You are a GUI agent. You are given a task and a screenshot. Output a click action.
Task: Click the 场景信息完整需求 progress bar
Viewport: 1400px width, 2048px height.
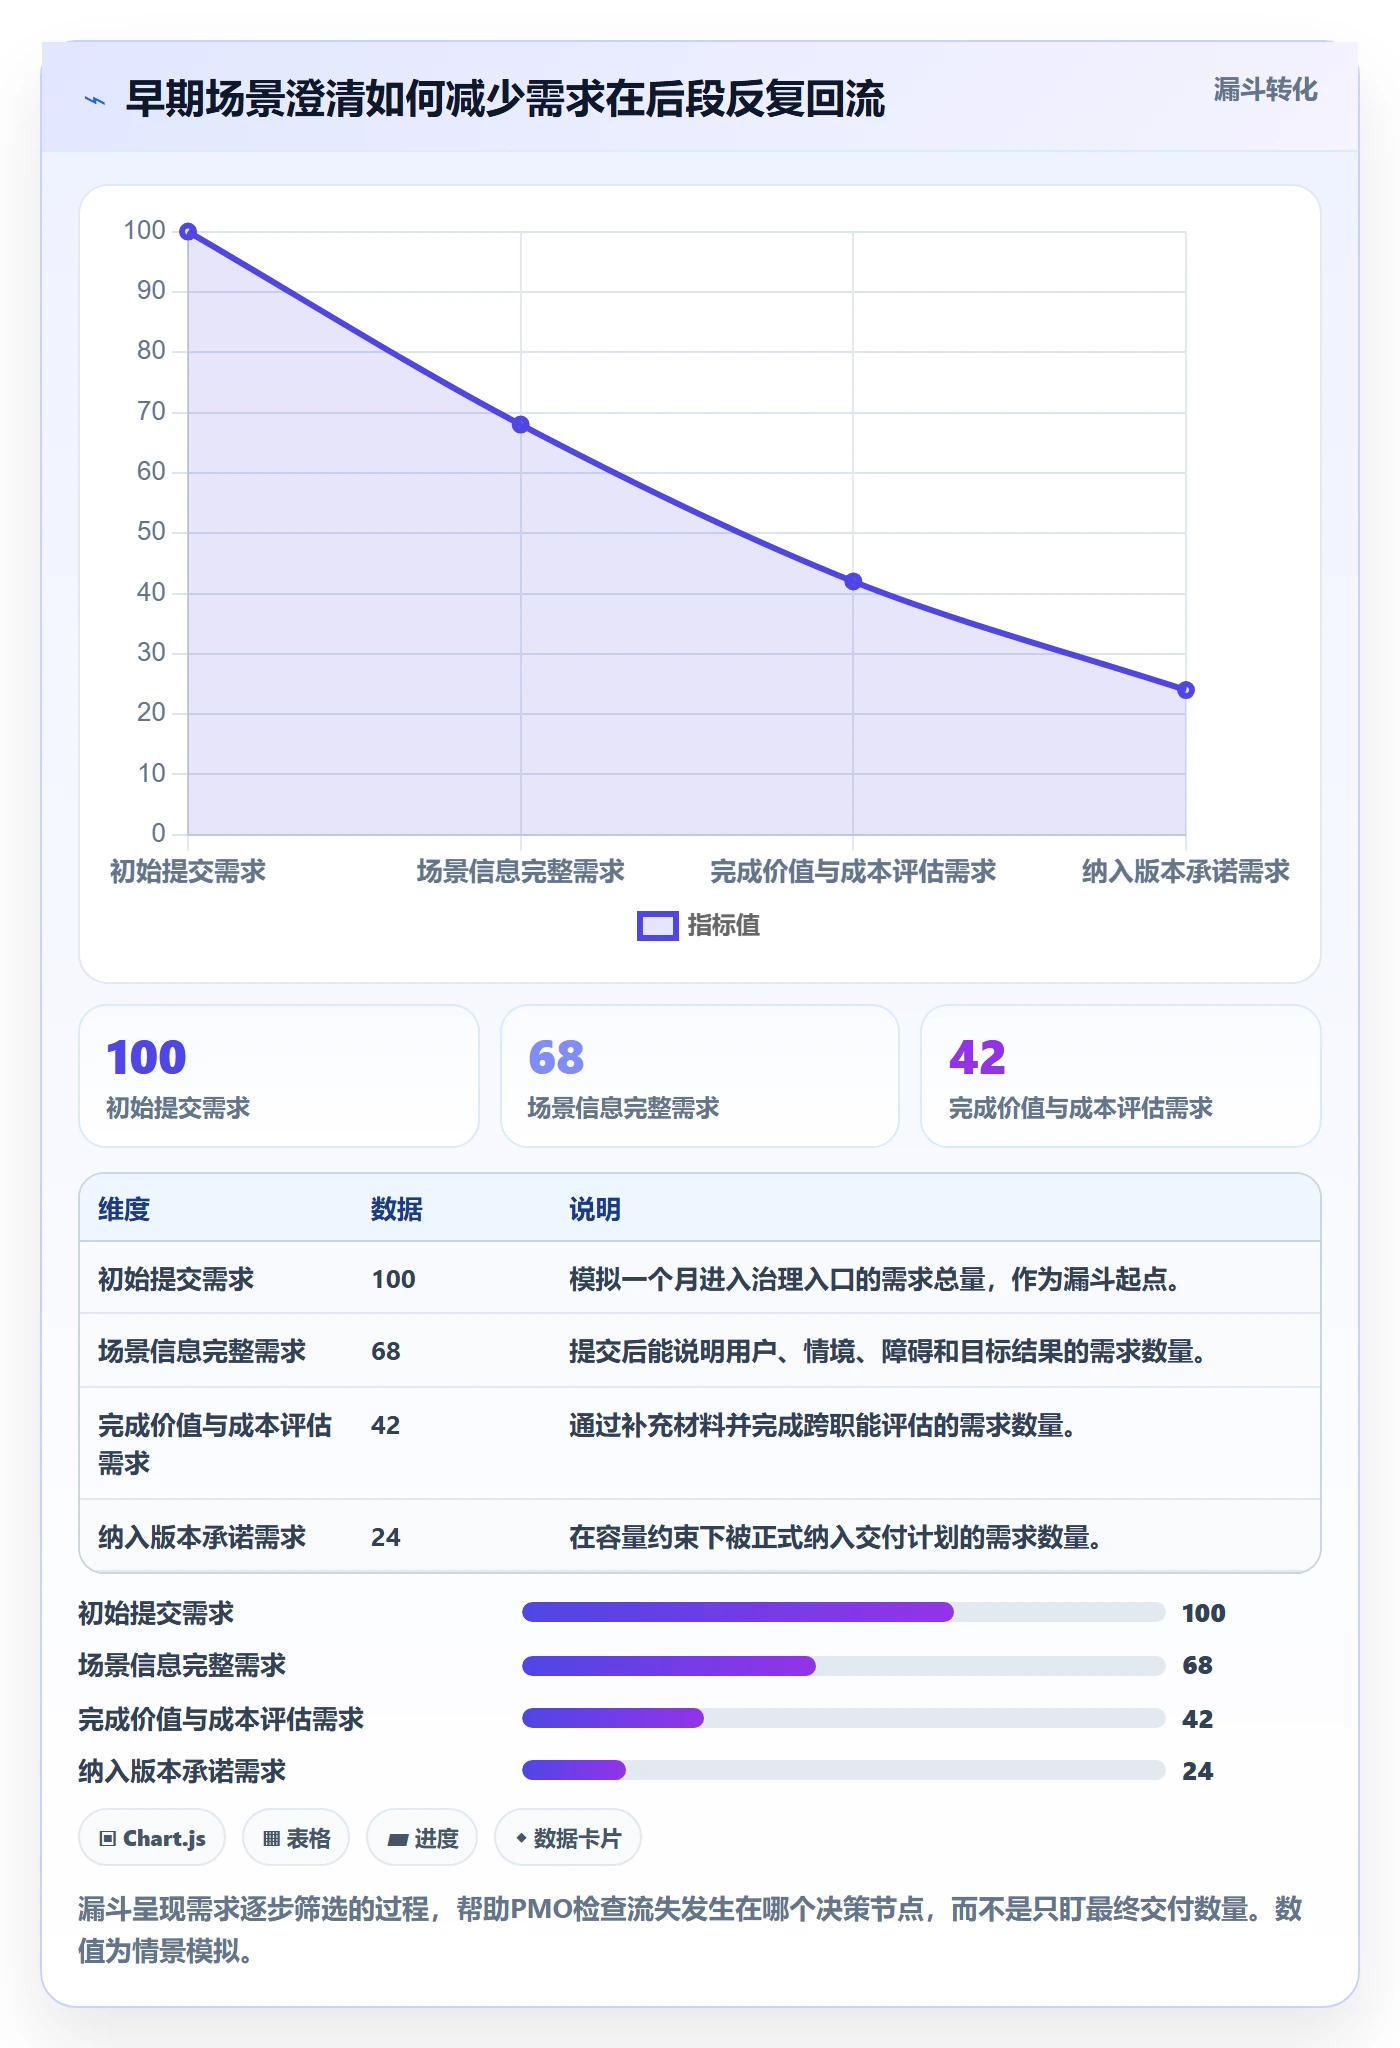(x=844, y=1666)
